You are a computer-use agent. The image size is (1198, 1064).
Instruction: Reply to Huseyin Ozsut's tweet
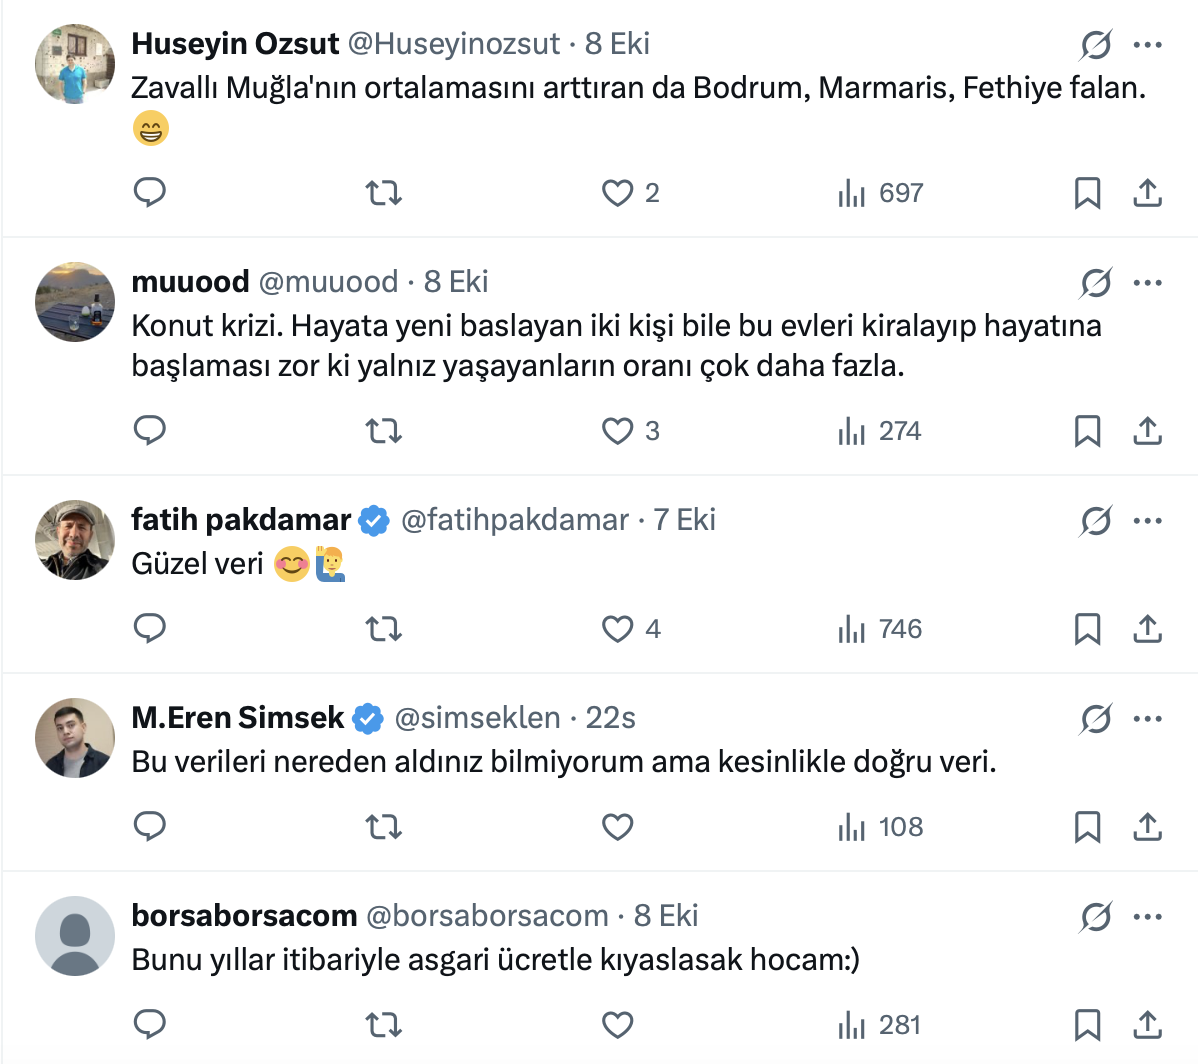150,192
